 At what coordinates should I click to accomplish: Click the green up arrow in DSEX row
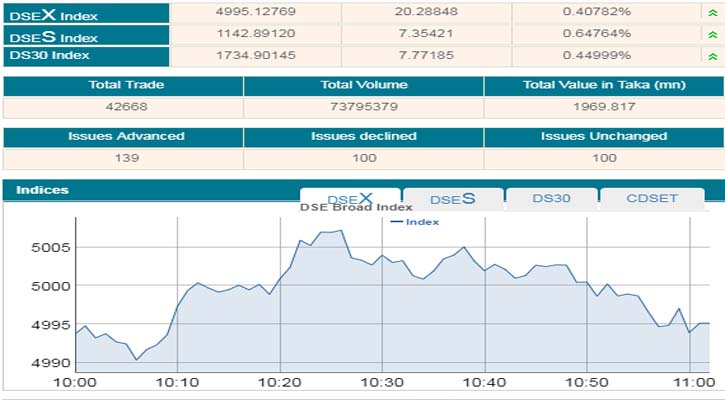(x=712, y=12)
